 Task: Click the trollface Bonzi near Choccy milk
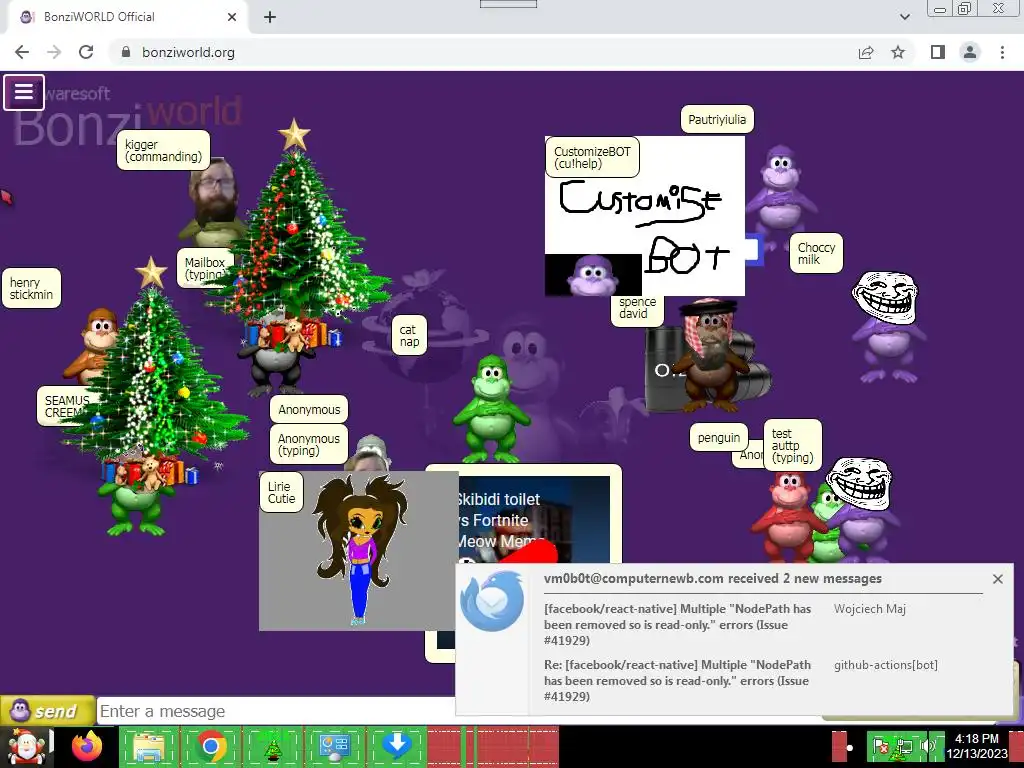coord(888,327)
